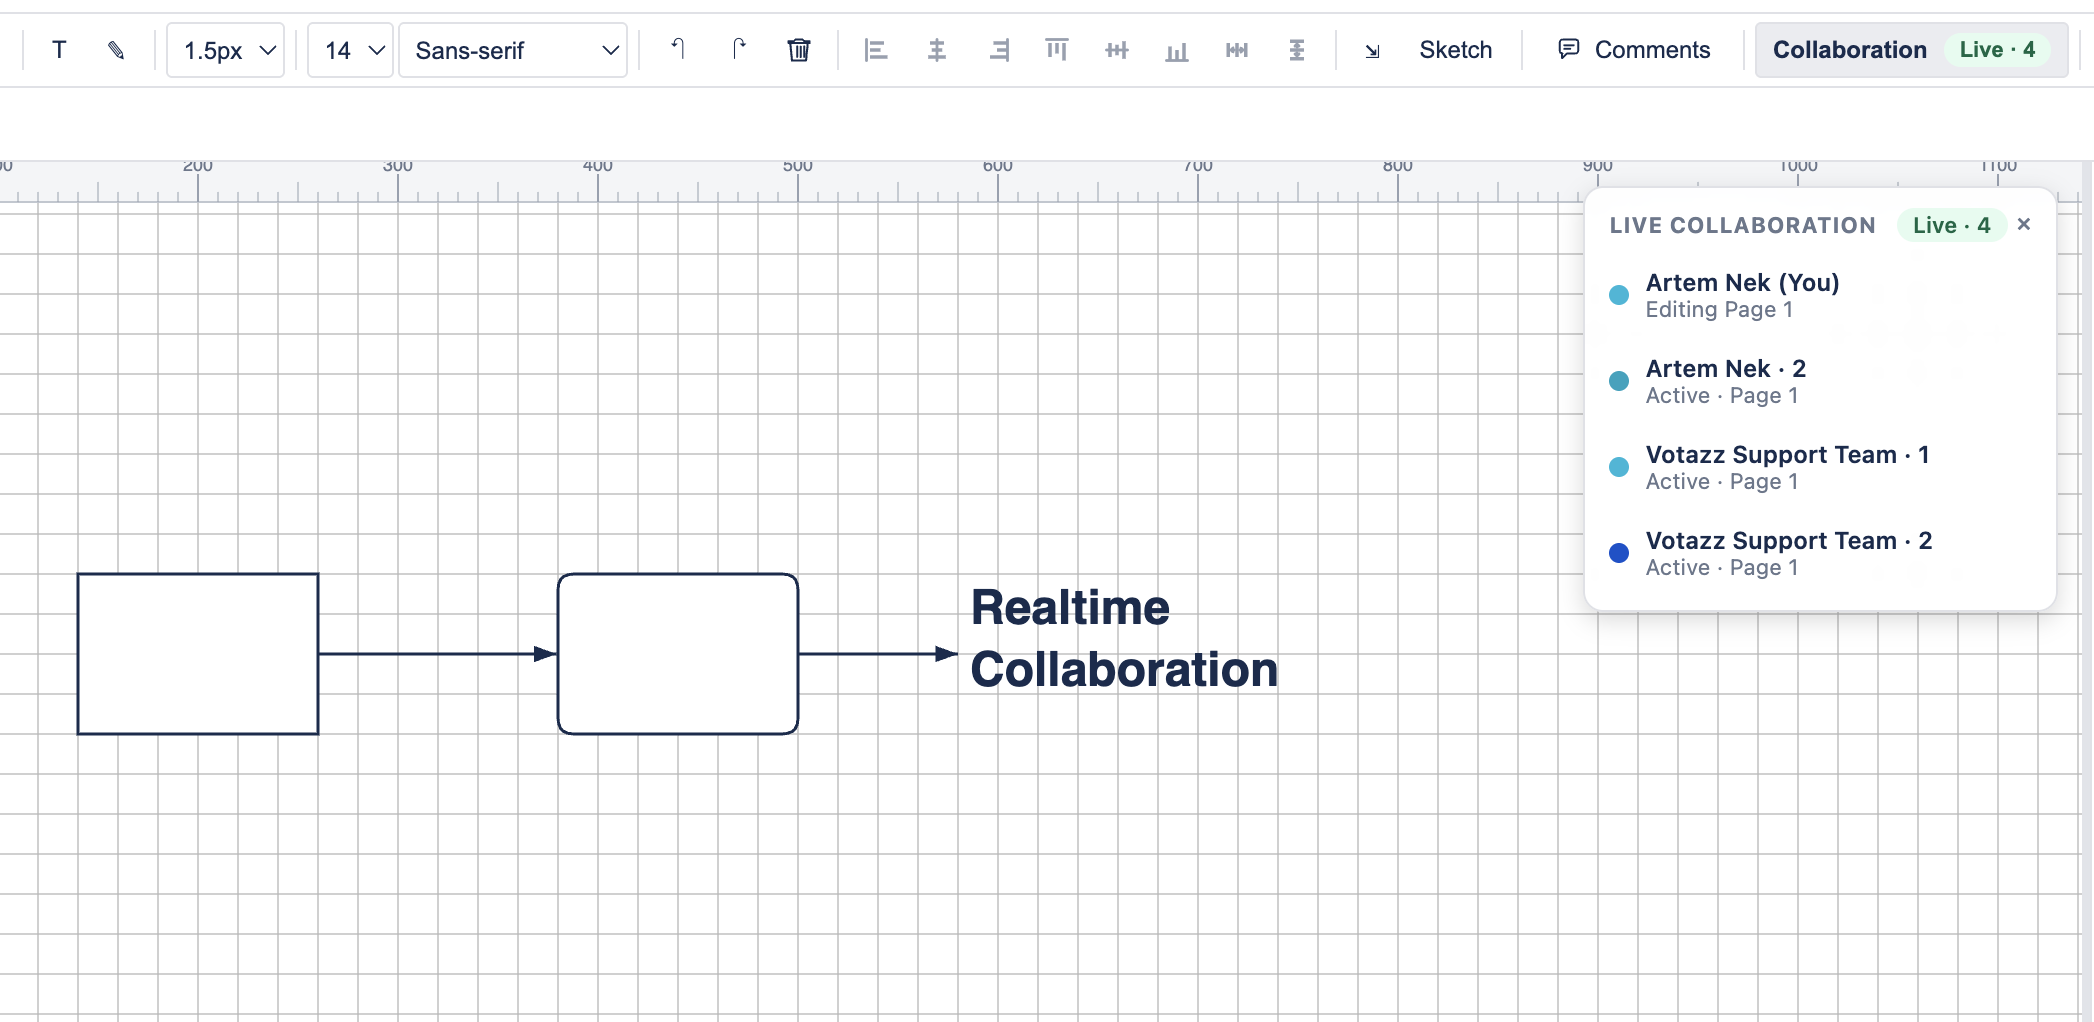
Task: Select the rounded rectangle shape
Action: pos(678,654)
